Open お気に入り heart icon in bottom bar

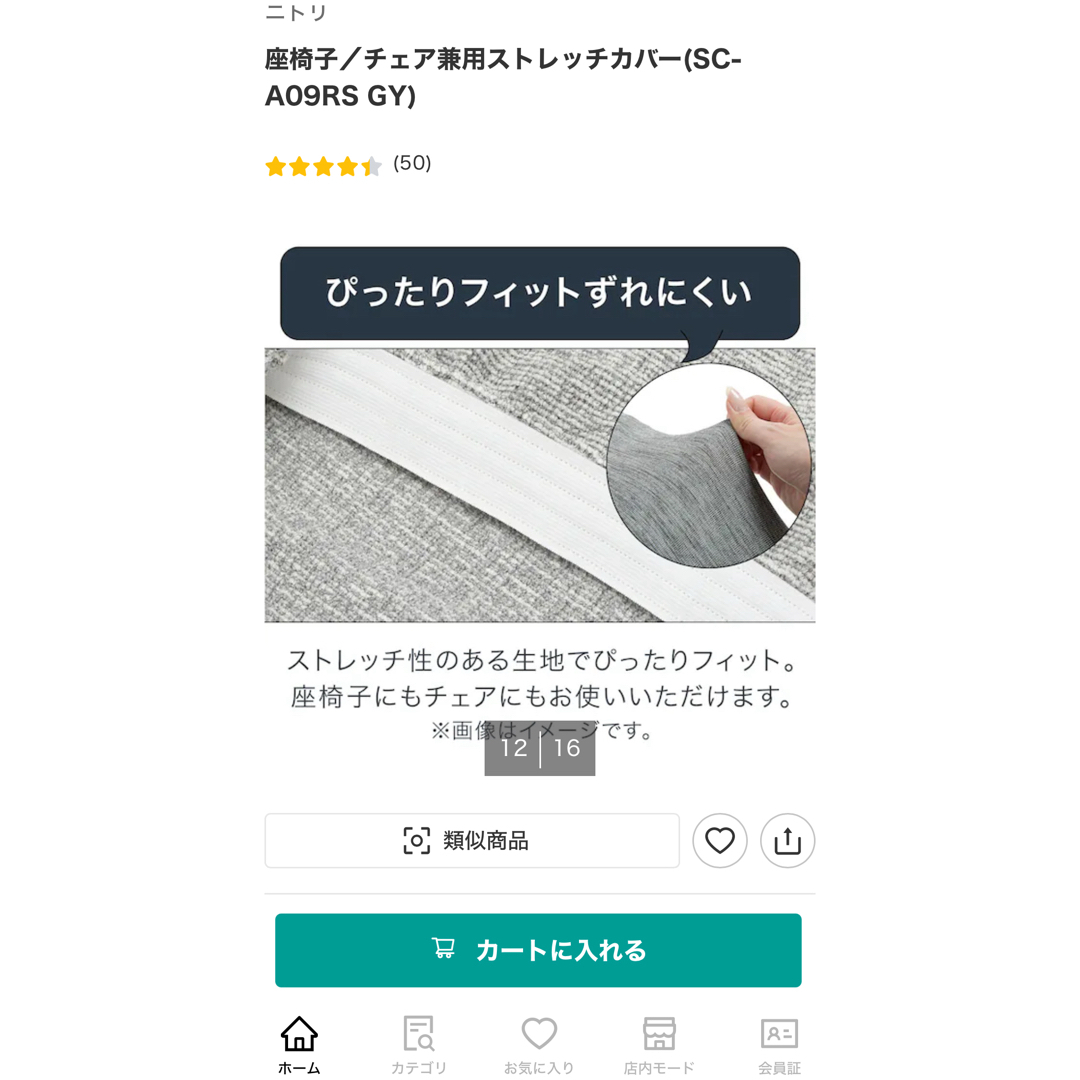[539, 1033]
